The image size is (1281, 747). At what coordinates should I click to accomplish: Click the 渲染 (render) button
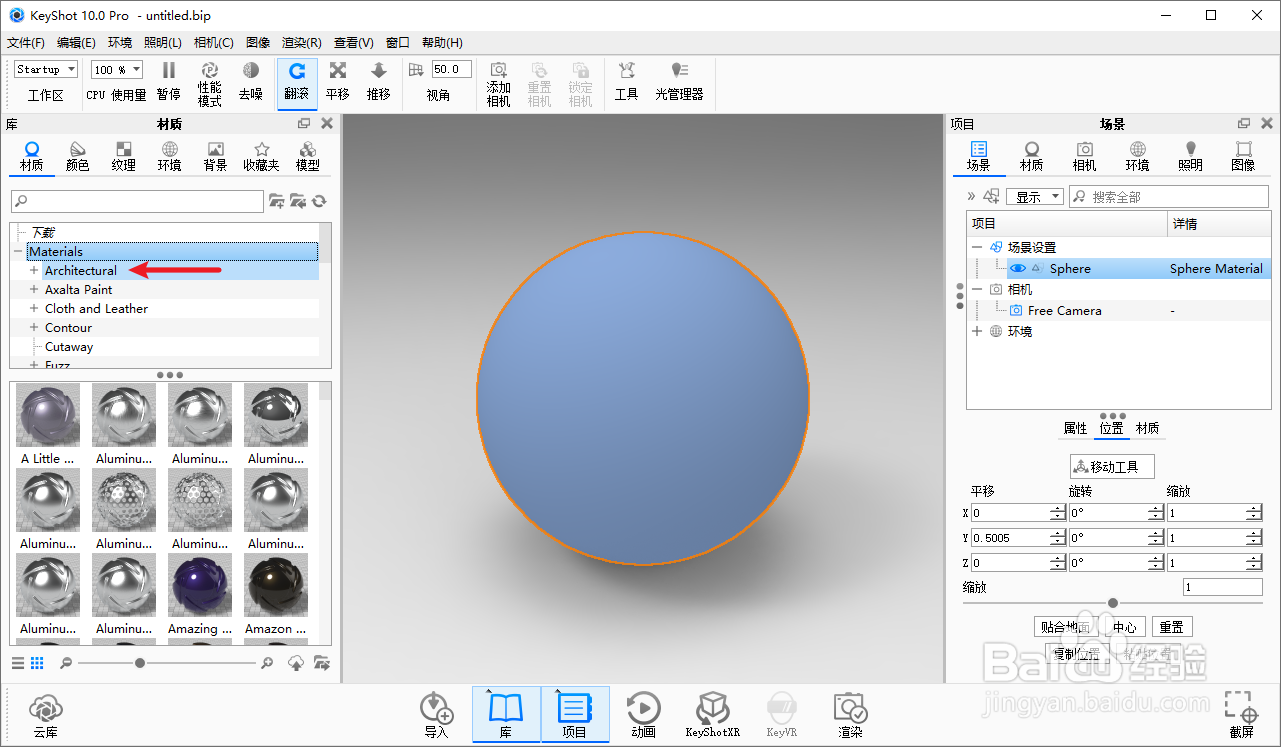coord(850,715)
